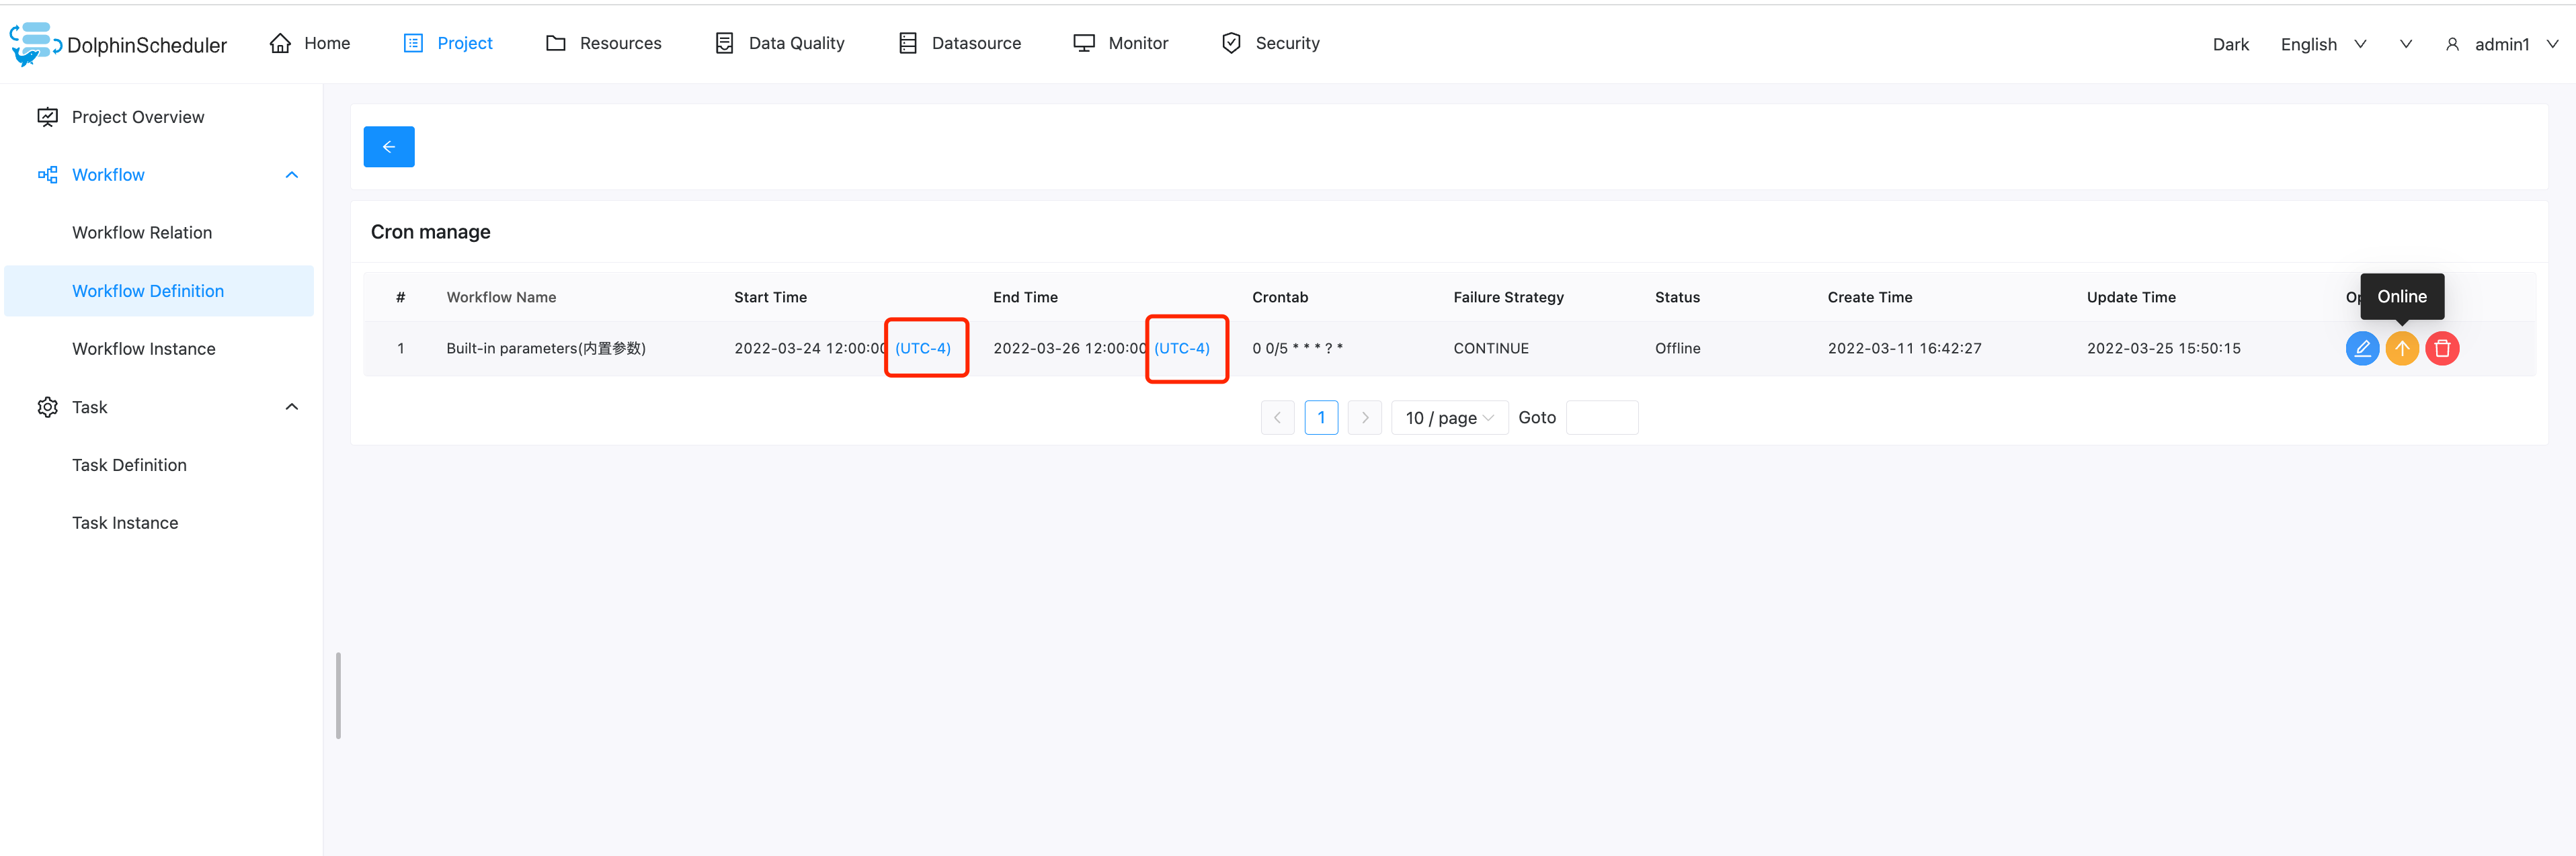Go back using the blue arrow button
The height and width of the screenshot is (856, 2576).
coord(389,146)
